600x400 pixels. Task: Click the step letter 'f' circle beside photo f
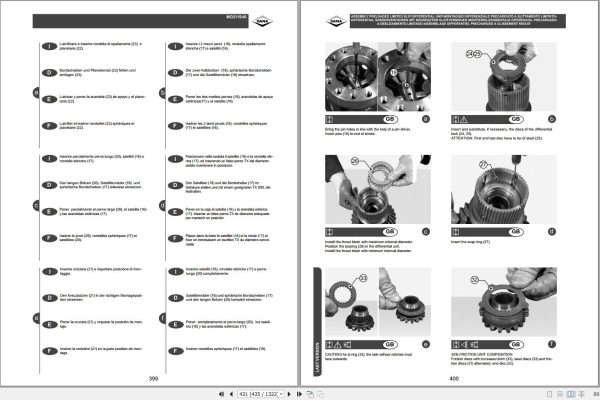tap(551, 344)
